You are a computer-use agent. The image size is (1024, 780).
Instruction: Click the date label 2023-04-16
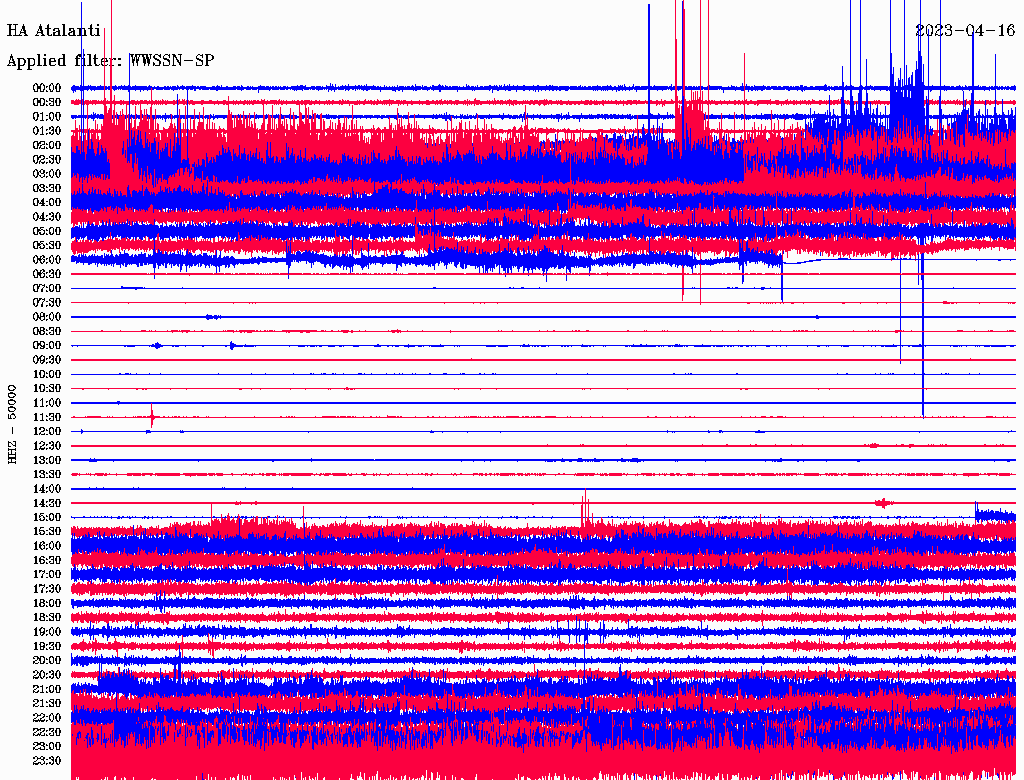(965, 31)
